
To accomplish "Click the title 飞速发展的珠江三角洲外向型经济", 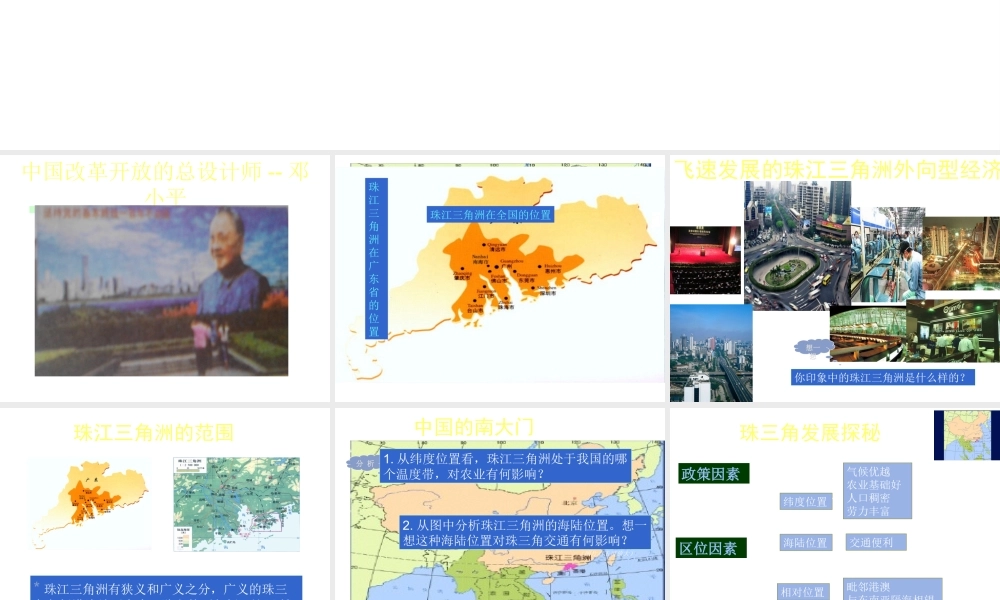I will coord(837,170).
